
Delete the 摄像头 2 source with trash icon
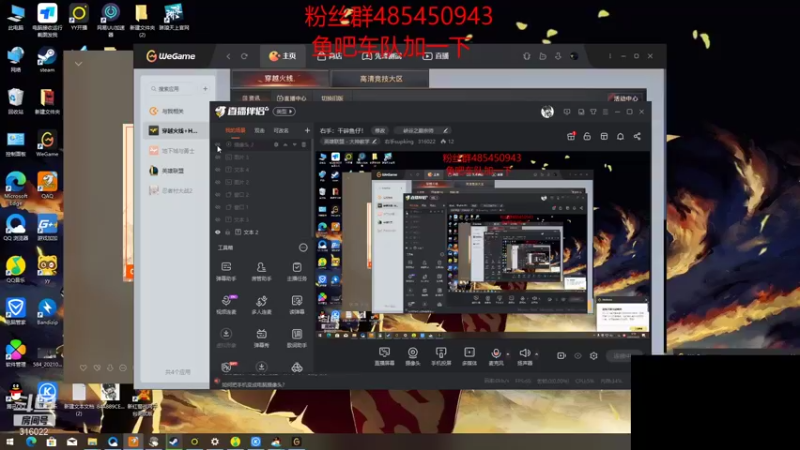(304, 145)
